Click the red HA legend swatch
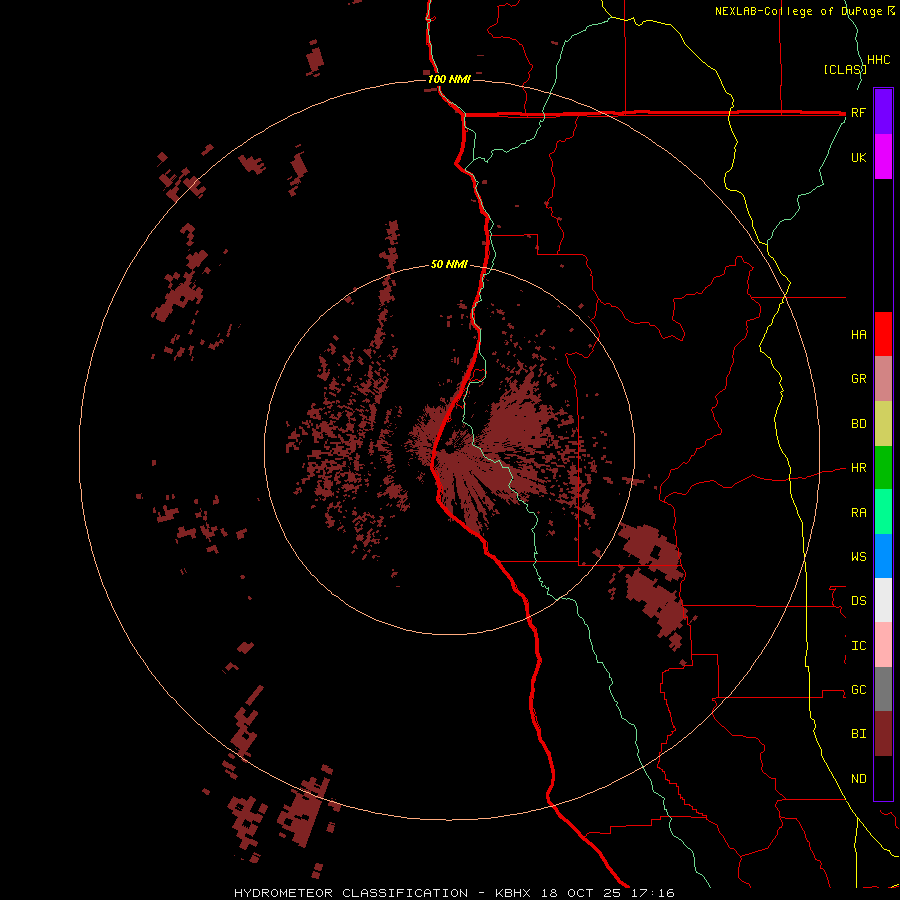Image resolution: width=900 pixels, height=900 pixels. (883, 334)
